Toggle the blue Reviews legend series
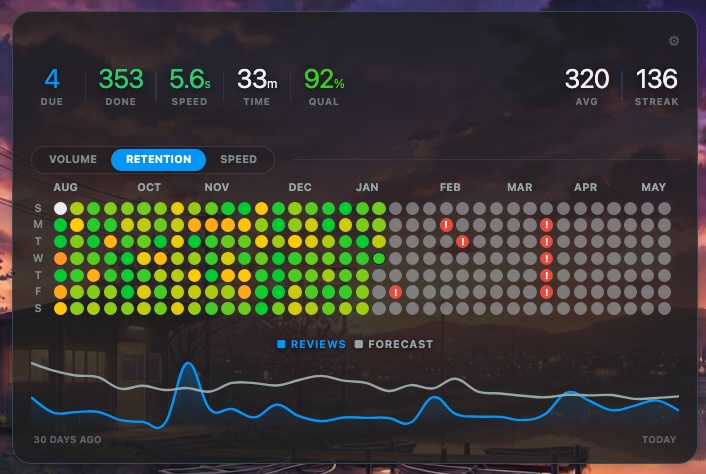The width and height of the screenshot is (706, 474). [311, 344]
